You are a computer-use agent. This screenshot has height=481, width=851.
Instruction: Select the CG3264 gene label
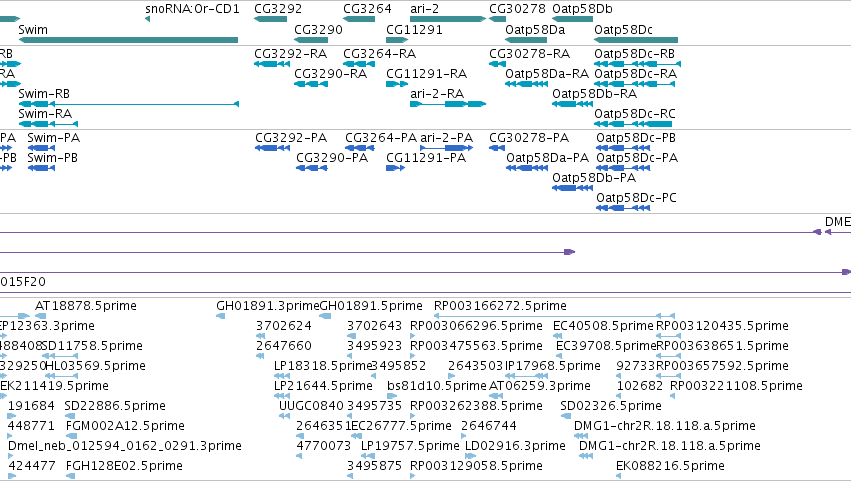click(367, 9)
